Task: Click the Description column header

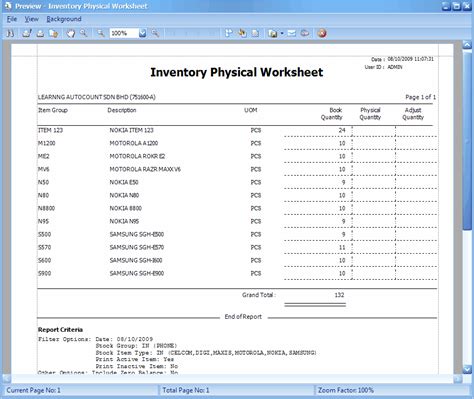Action: 122,110
